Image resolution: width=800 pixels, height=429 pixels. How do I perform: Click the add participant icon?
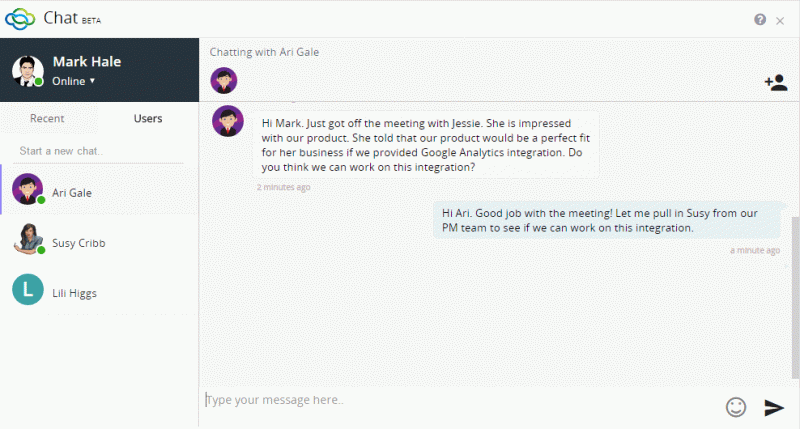click(x=776, y=82)
